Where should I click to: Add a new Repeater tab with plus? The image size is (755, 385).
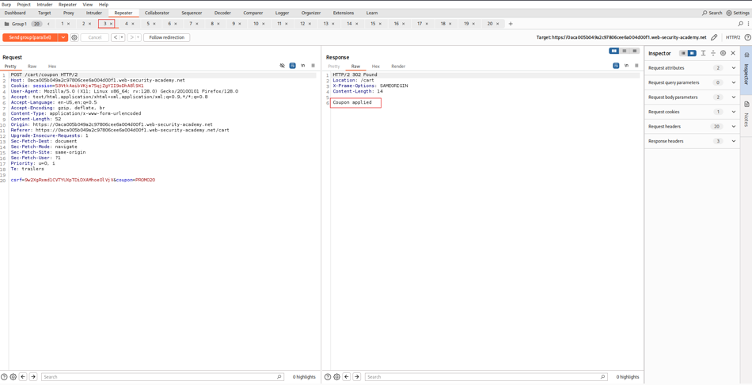pos(511,24)
